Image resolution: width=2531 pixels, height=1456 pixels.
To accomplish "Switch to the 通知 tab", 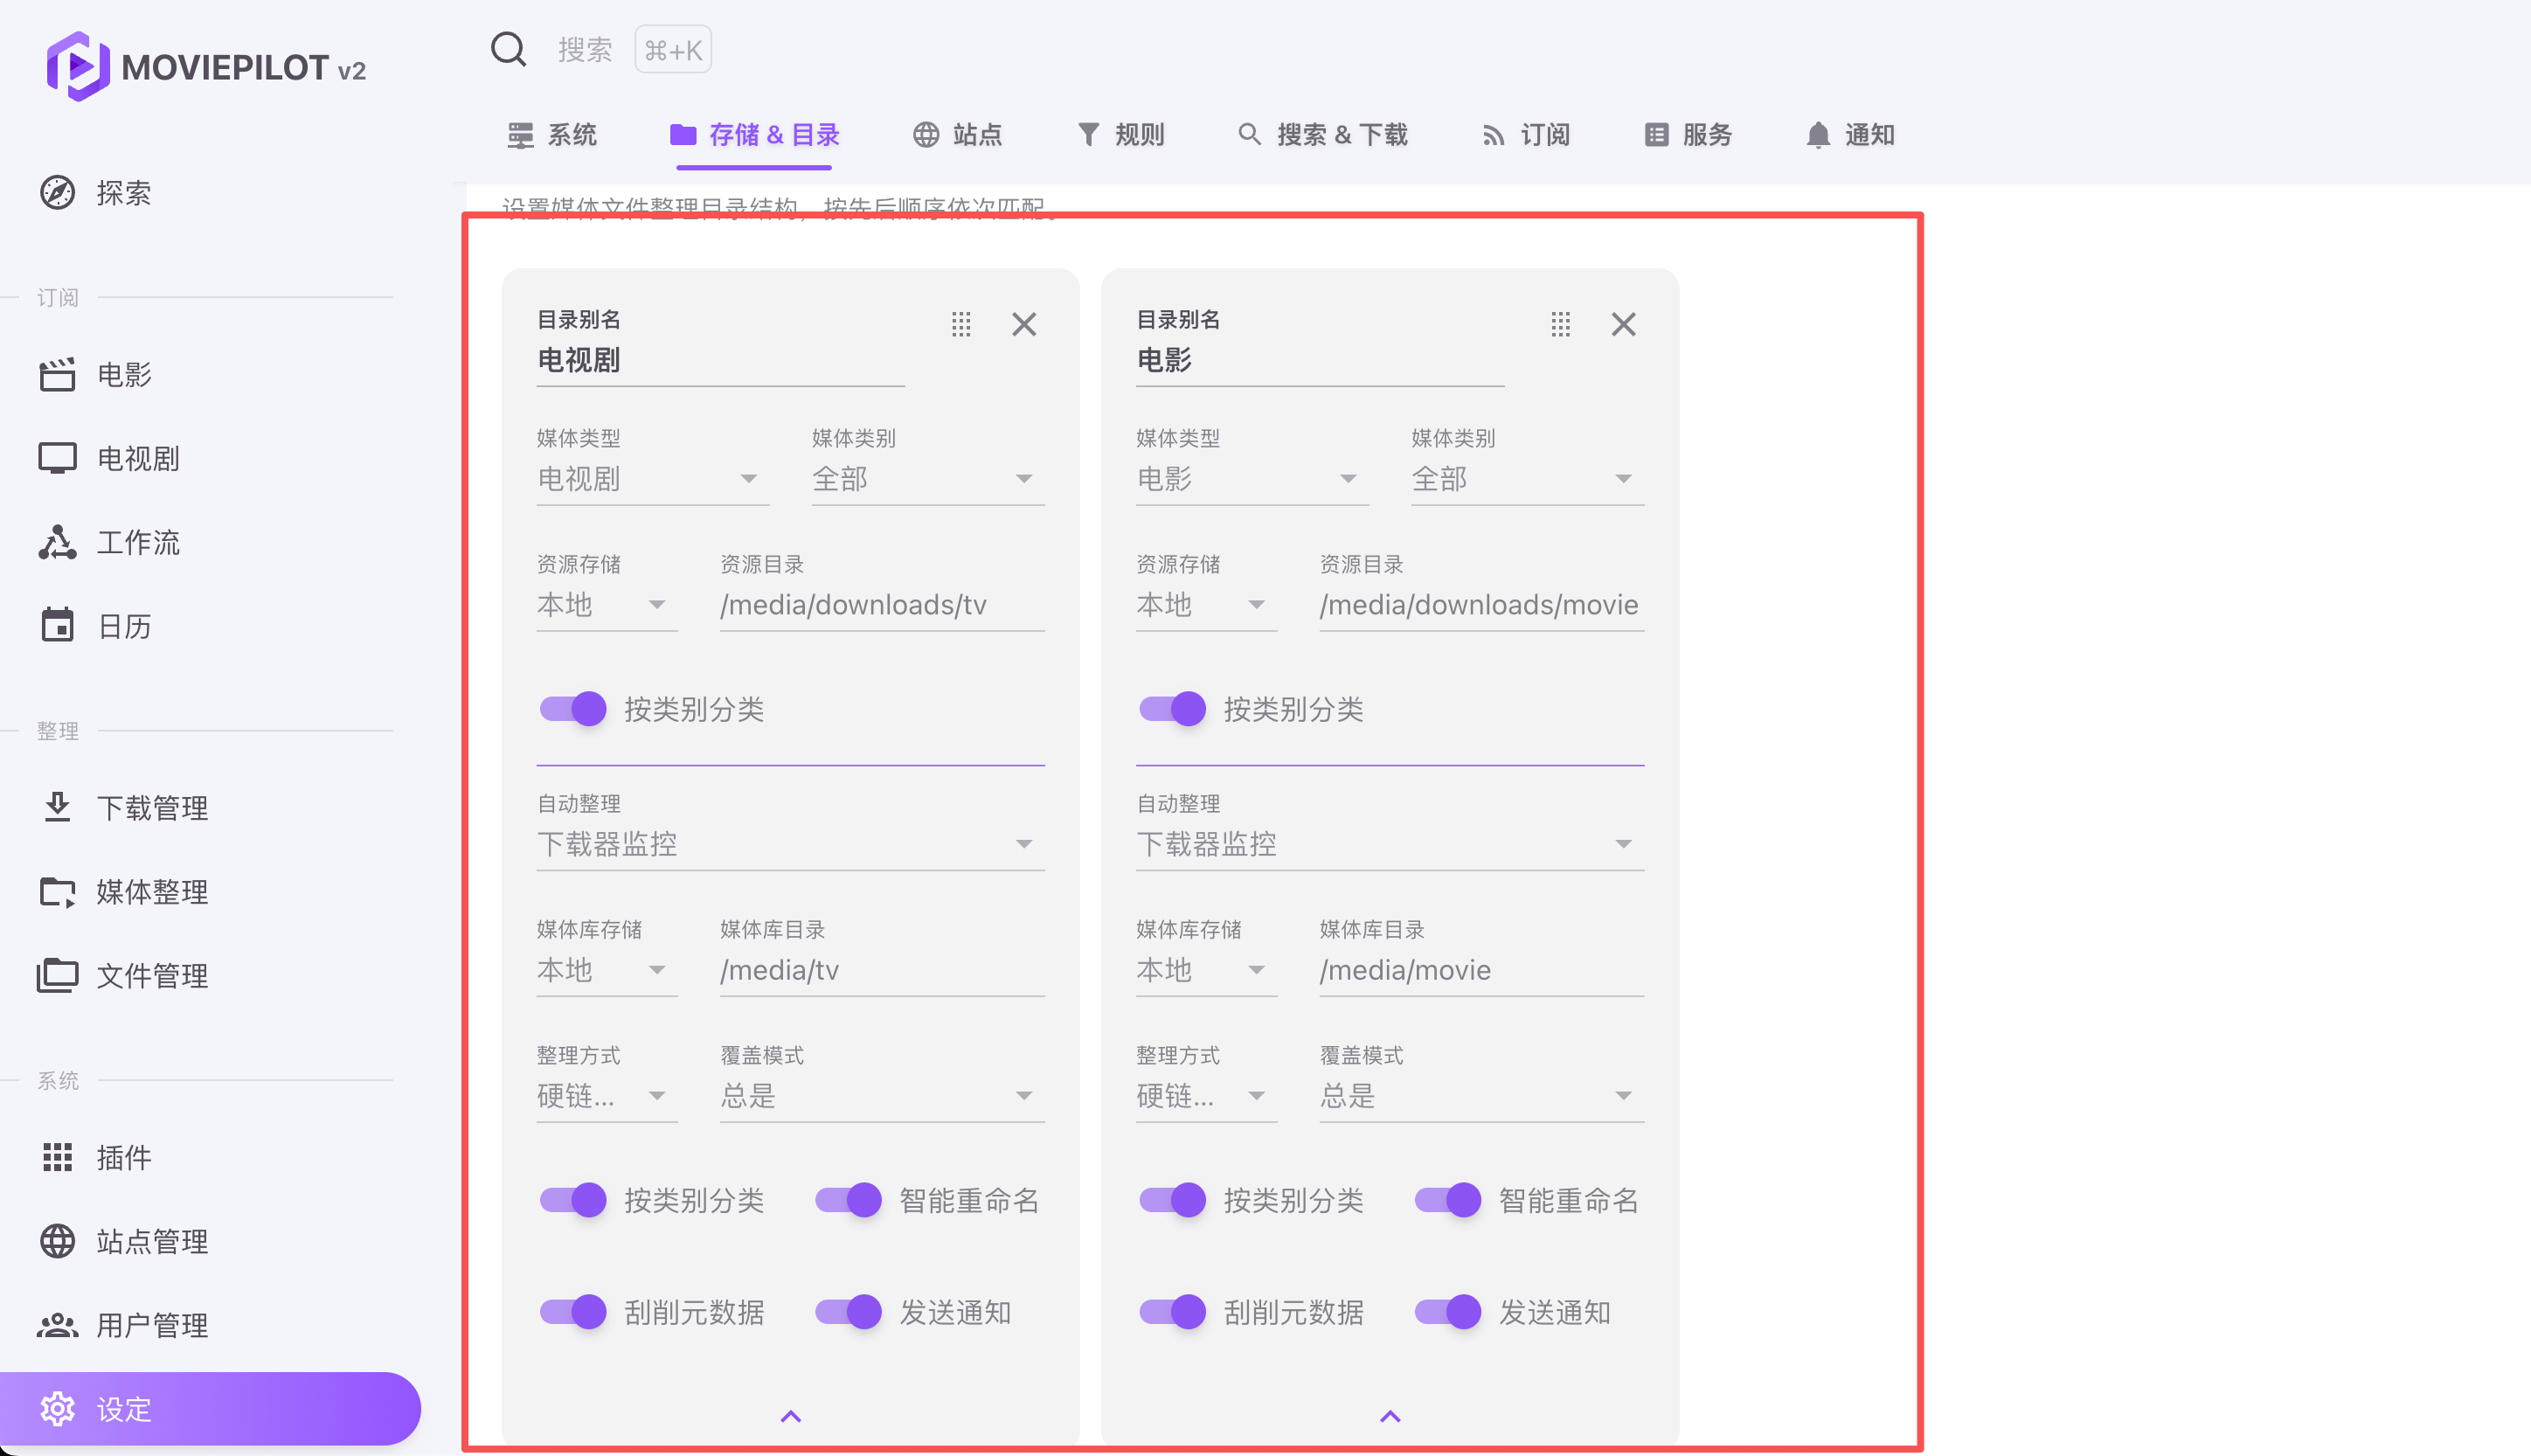I will coord(1851,135).
